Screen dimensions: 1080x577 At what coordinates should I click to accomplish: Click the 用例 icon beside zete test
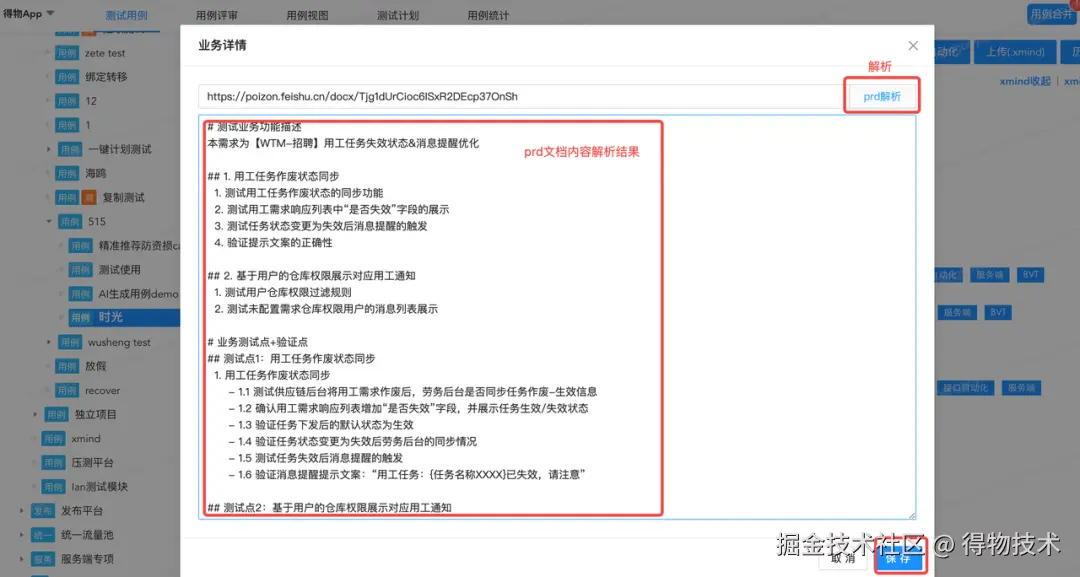point(67,53)
